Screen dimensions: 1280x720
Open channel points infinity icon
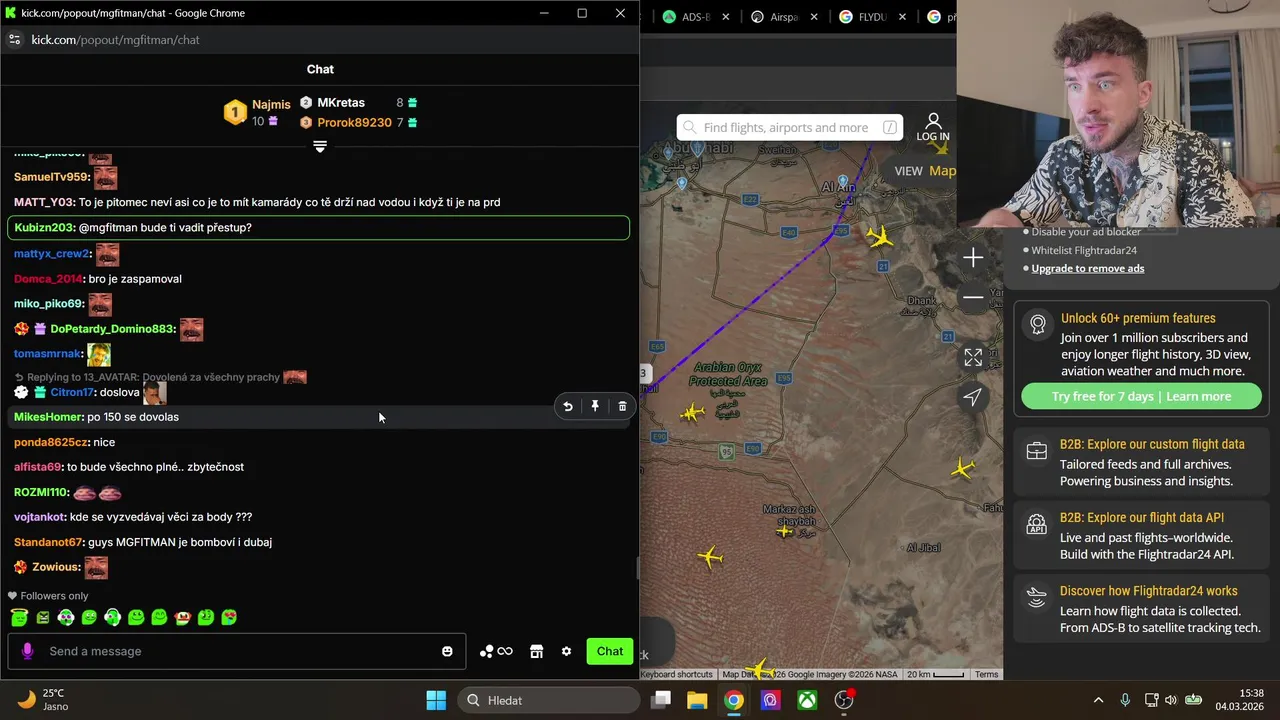click(497, 651)
